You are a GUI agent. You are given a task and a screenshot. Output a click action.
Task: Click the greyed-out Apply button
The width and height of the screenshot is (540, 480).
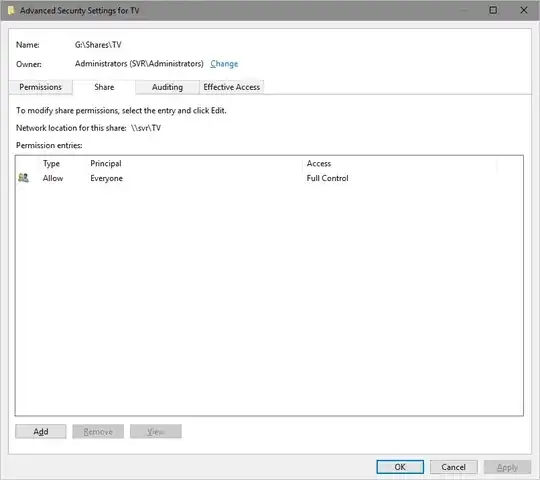tap(507, 467)
